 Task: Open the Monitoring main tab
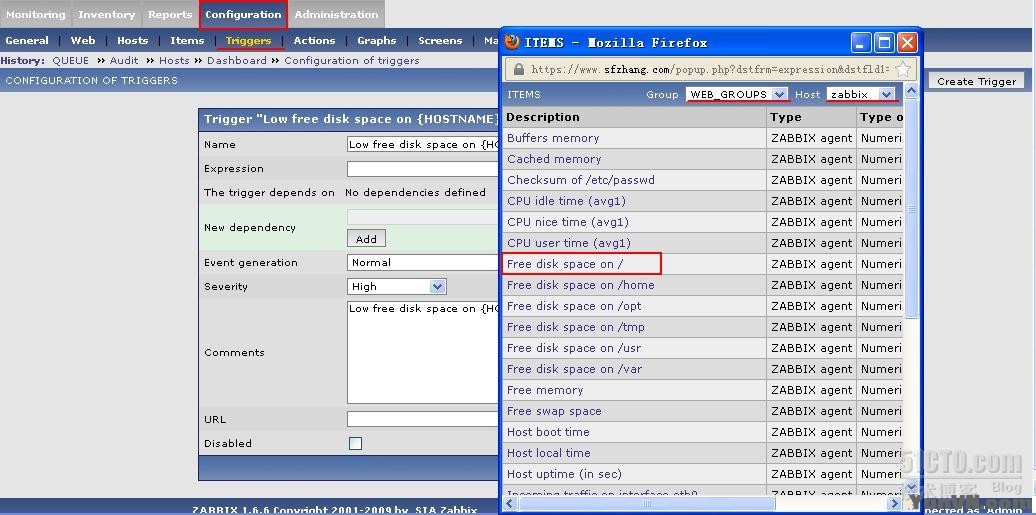[36, 15]
